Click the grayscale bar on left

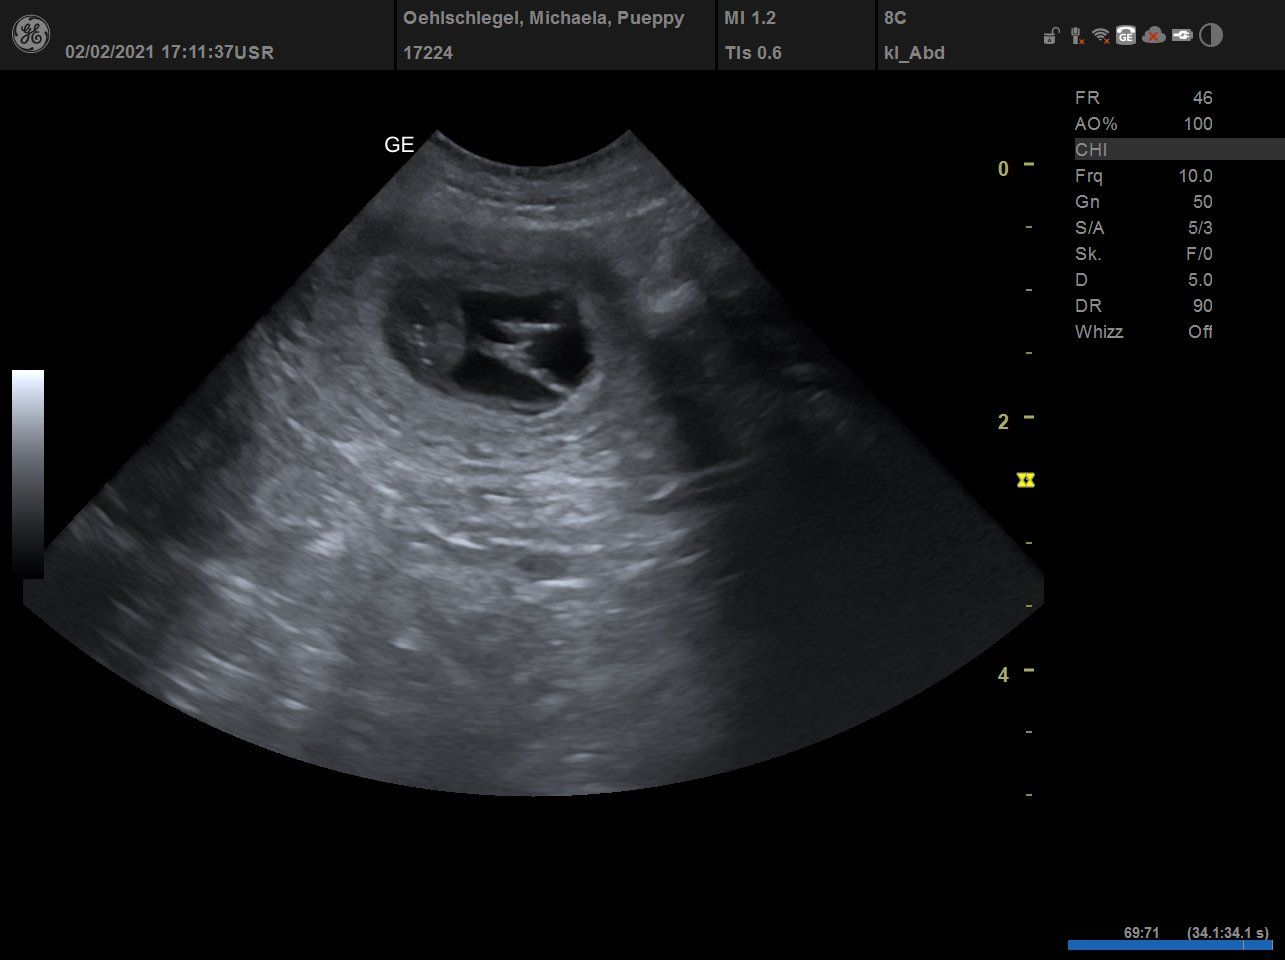coord(28,474)
